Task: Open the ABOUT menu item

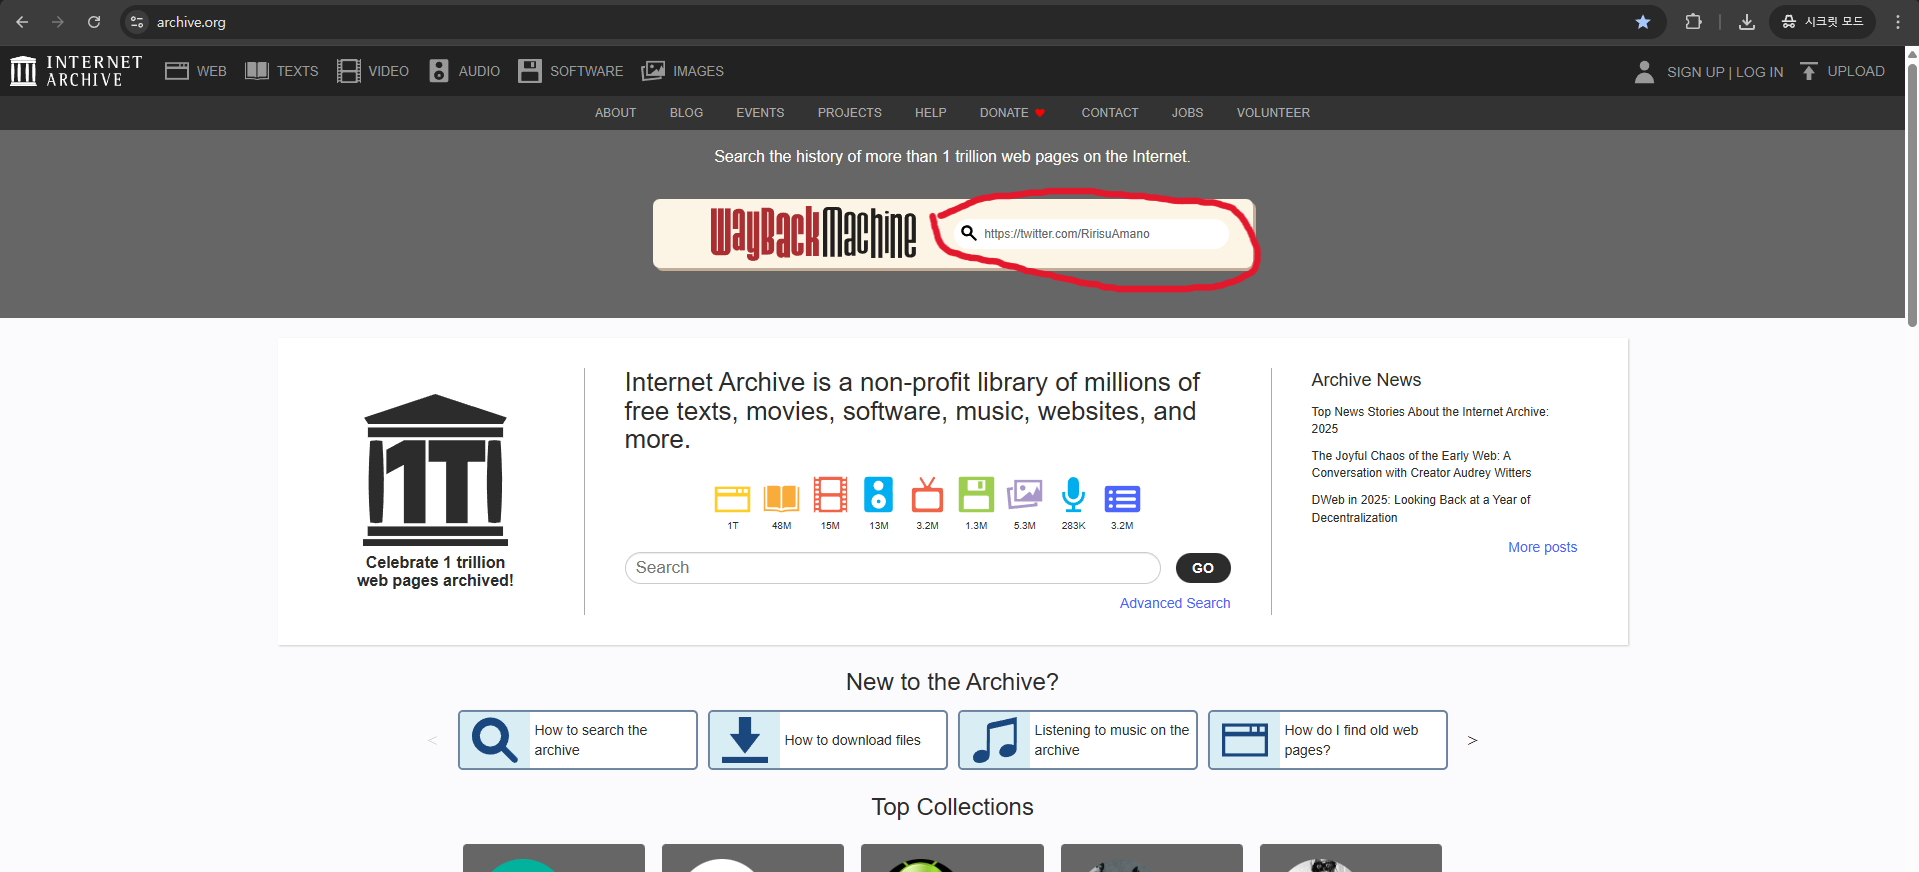Action: pos(615,113)
